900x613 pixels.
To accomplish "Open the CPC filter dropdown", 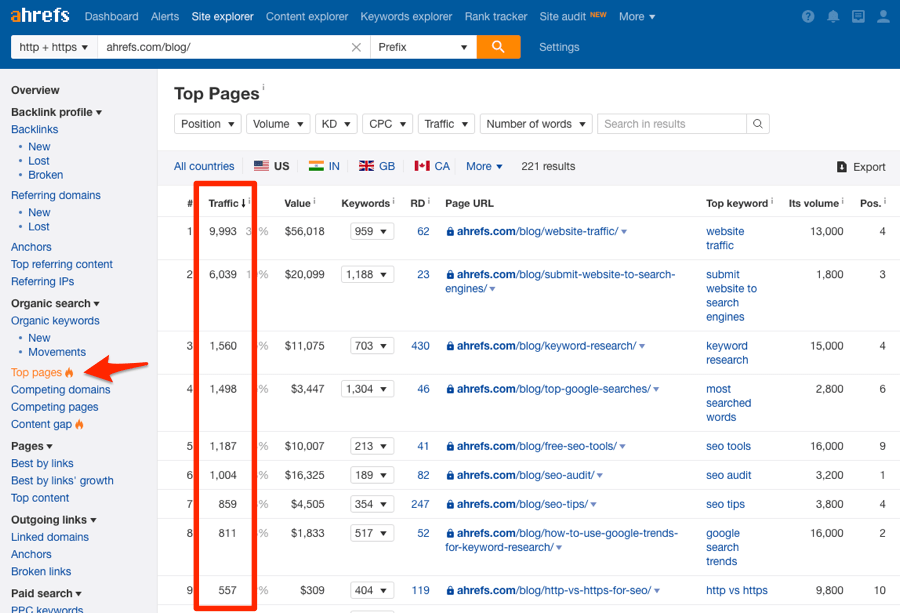I will tap(387, 124).
